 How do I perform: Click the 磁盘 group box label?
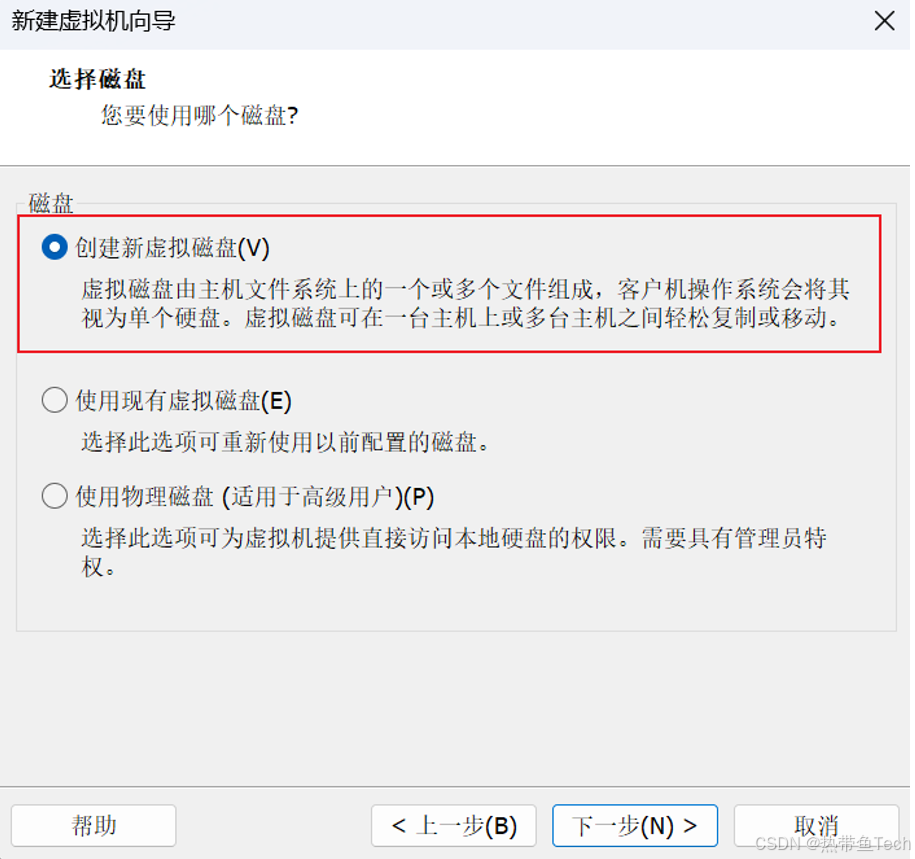click(x=51, y=204)
